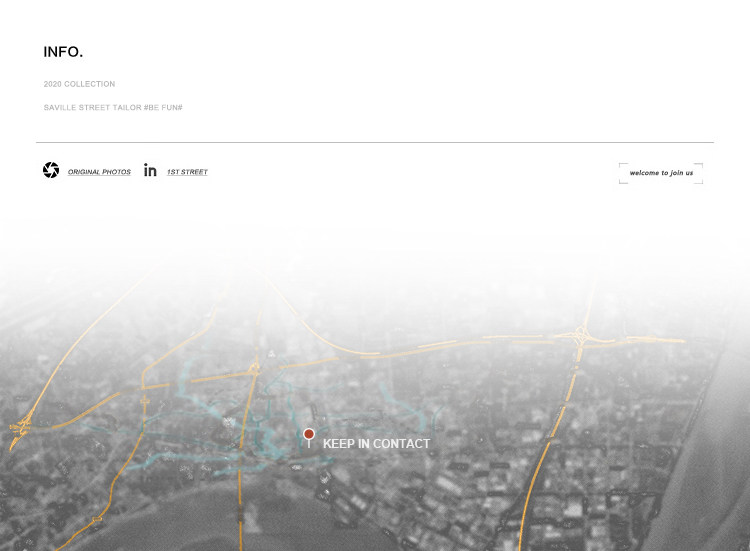Click the INFO. heading
This screenshot has width=750, height=551.
click(x=63, y=52)
